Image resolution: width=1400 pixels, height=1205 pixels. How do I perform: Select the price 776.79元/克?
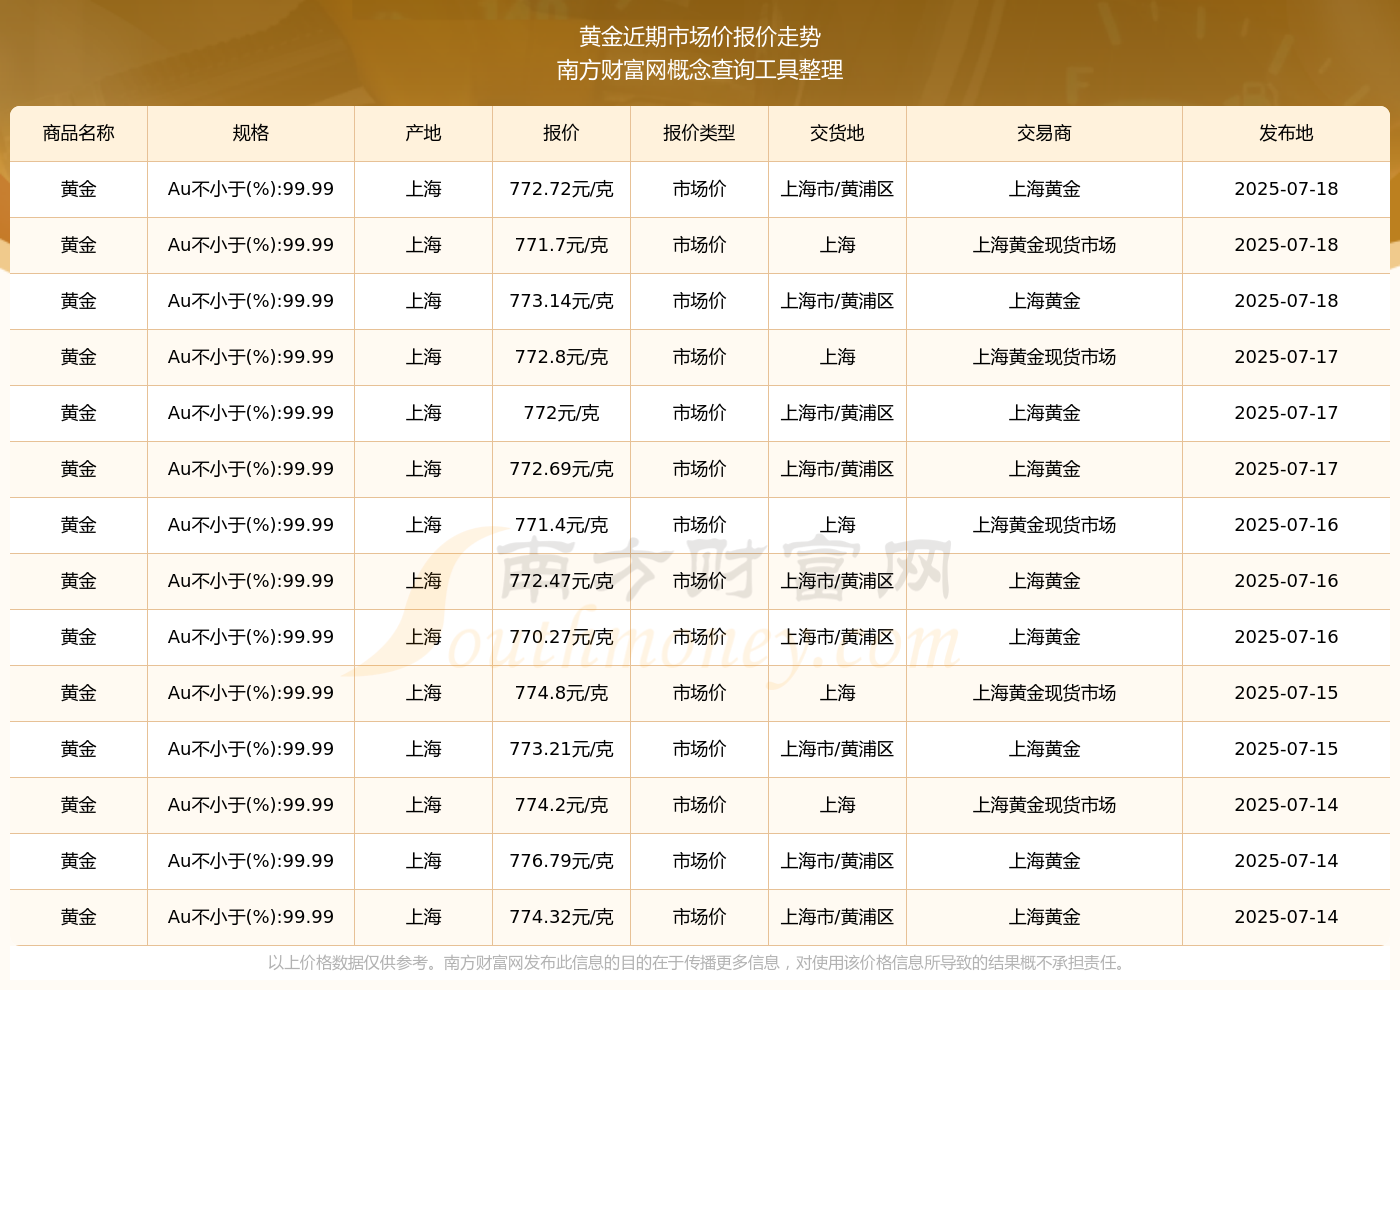tap(562, 861)
